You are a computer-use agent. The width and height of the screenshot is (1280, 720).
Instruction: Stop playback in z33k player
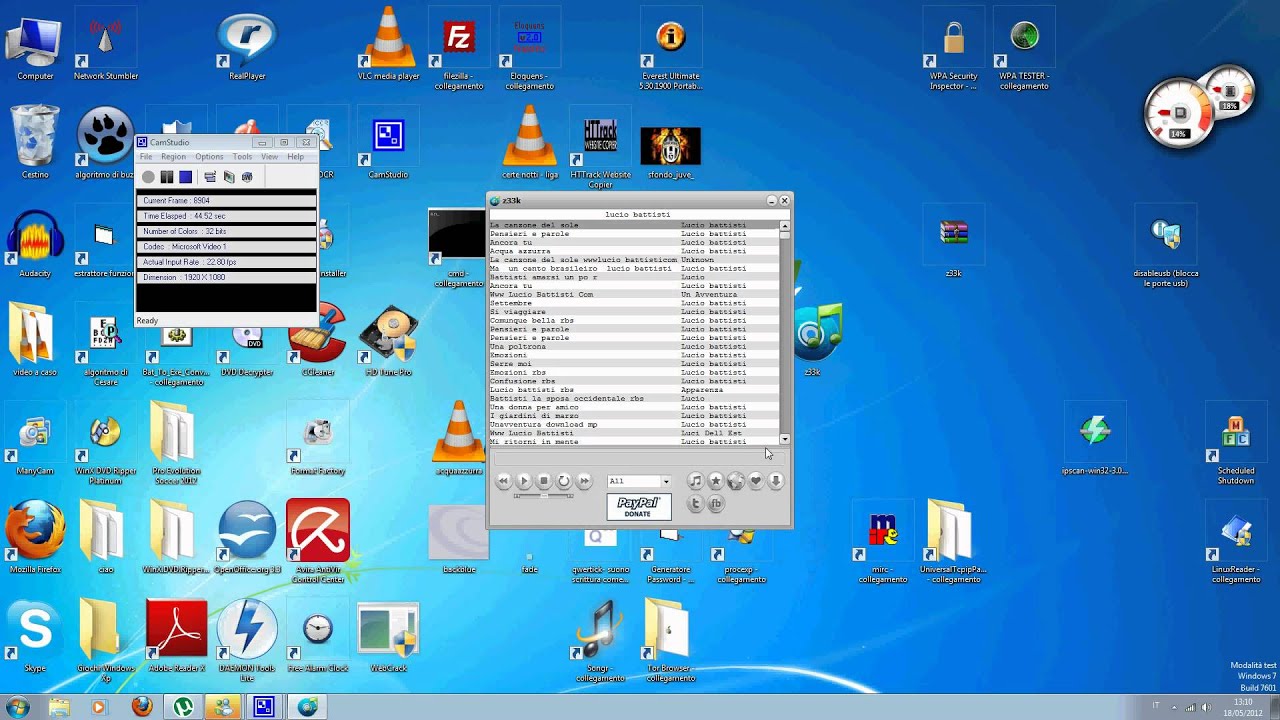543,481
